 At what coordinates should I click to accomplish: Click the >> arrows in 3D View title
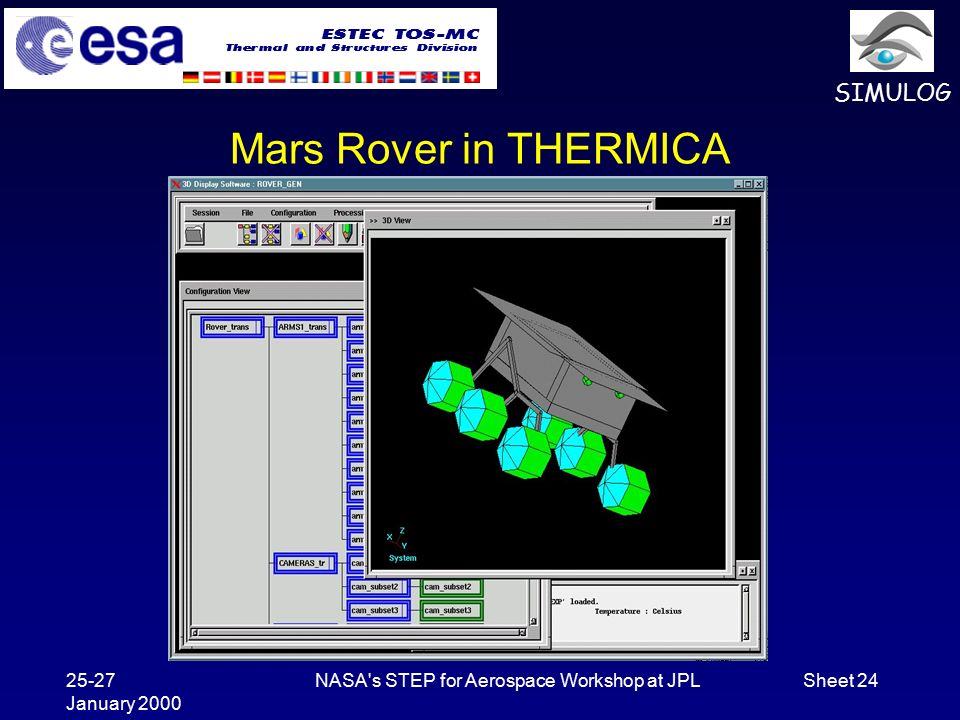click(x=373, y=220)
